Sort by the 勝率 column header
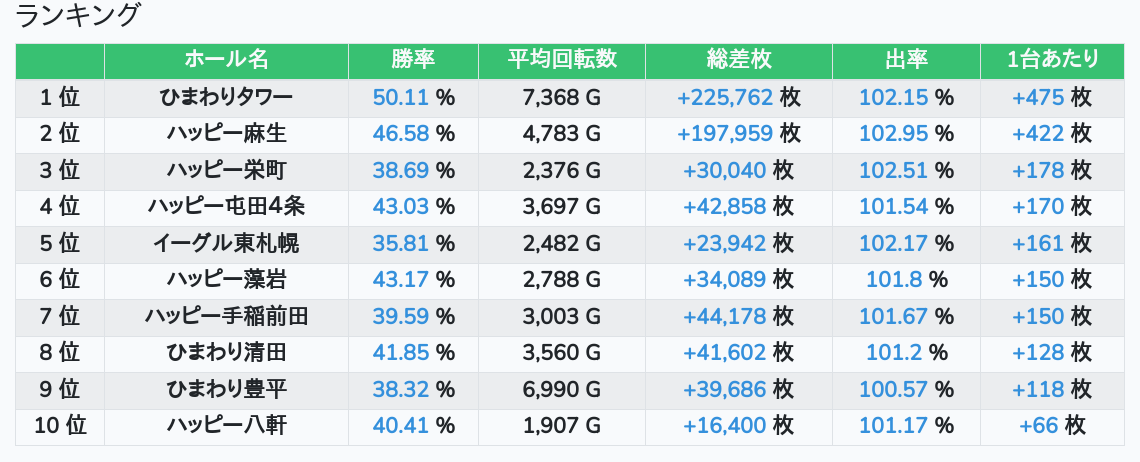Viewport: 1140px width, 462px height. point(413,60)
